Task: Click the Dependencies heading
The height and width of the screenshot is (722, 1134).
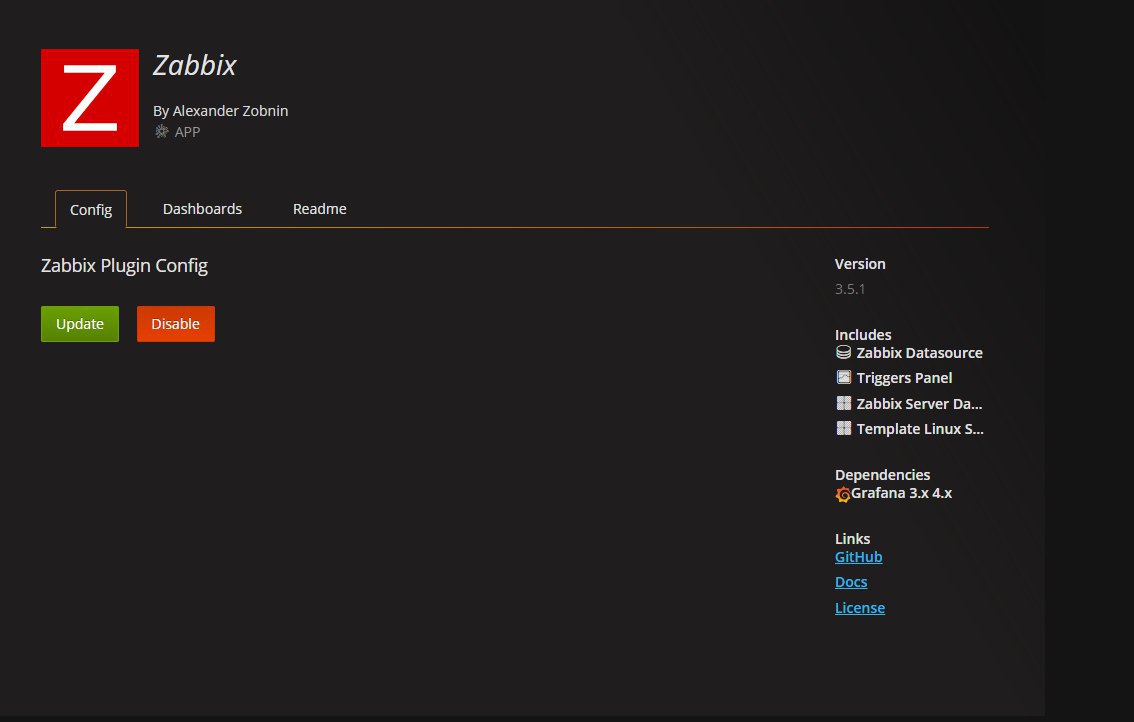Action: [882, 475]
